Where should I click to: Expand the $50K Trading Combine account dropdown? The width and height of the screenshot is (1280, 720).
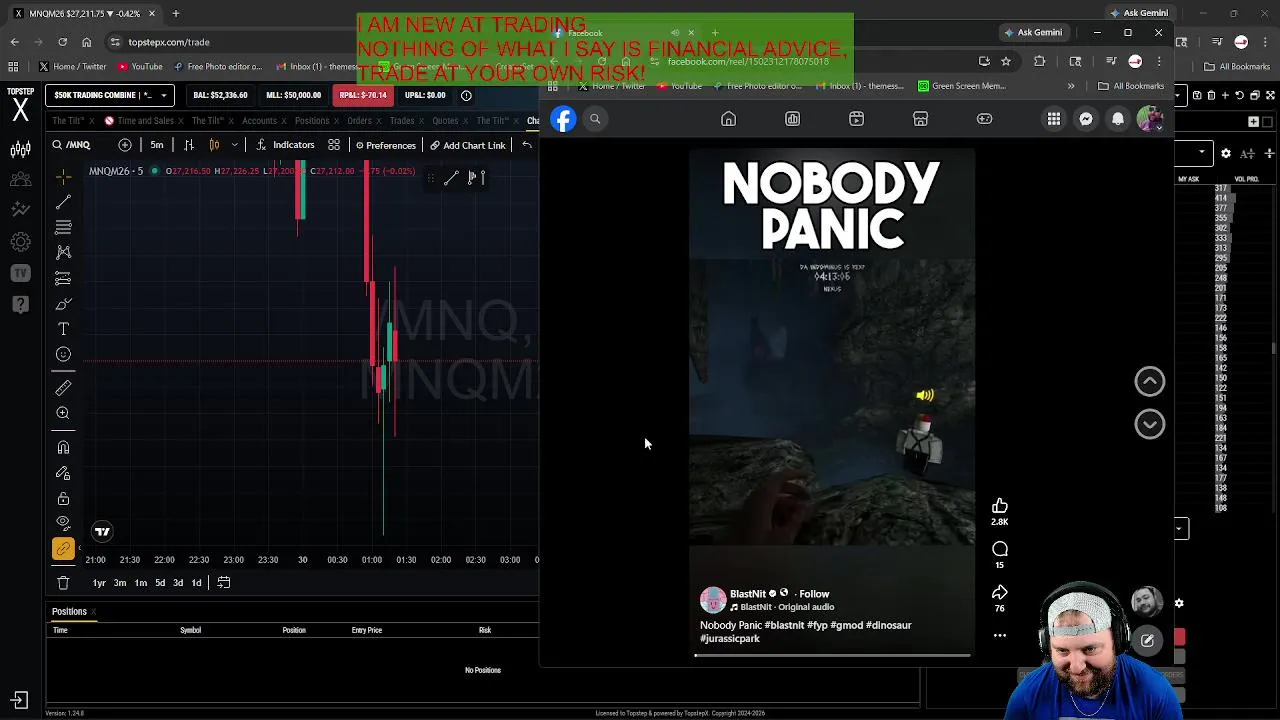coord(110,95)
